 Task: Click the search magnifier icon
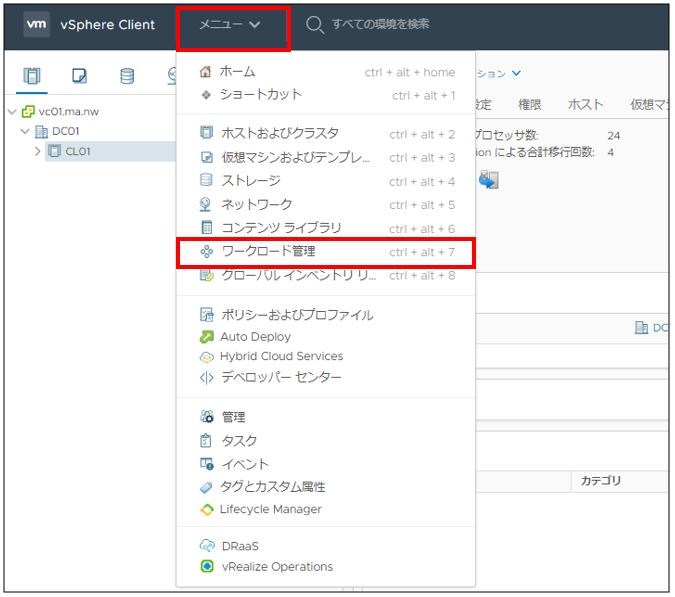click(315, 24)
